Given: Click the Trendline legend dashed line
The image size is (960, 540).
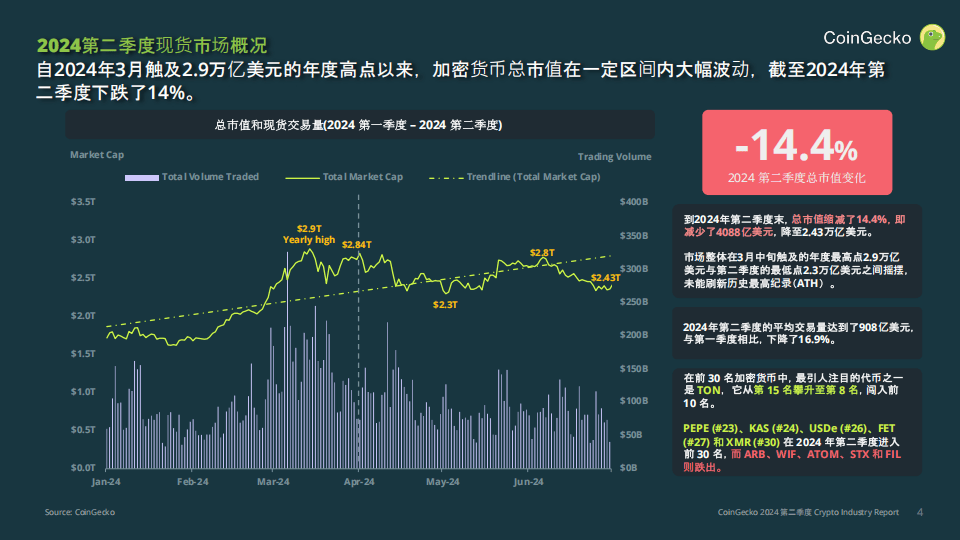Looking at the screenshot, I should 446,178.
